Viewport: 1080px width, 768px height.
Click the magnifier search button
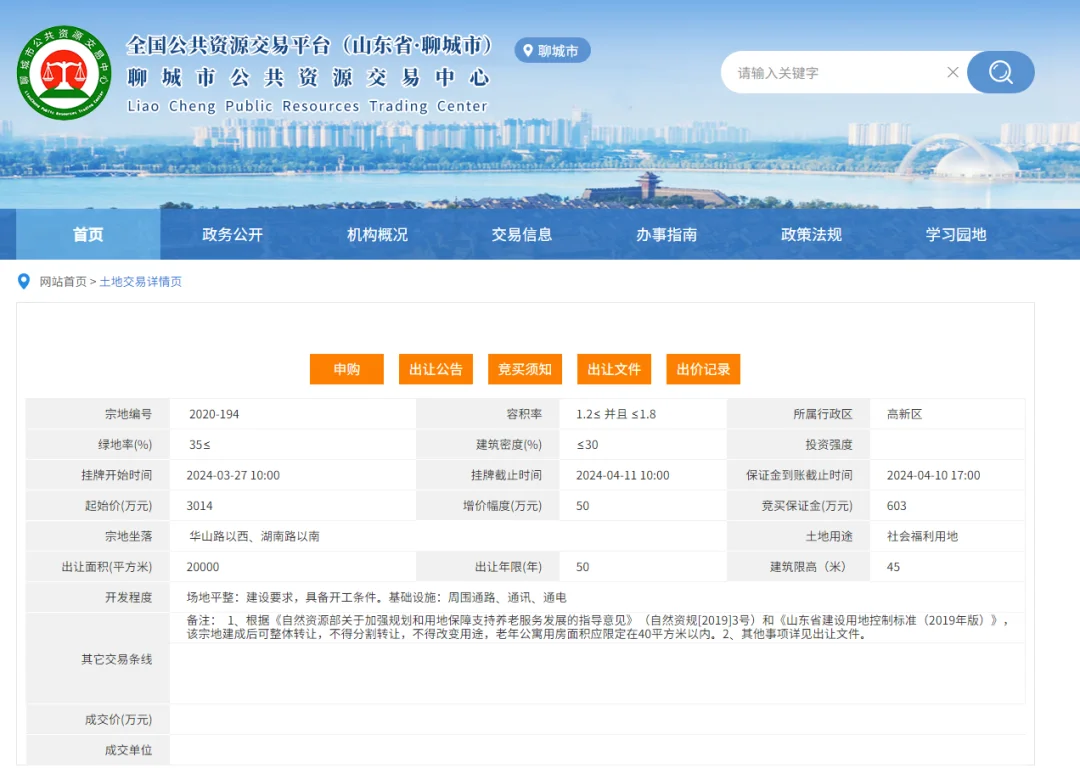1000,72
